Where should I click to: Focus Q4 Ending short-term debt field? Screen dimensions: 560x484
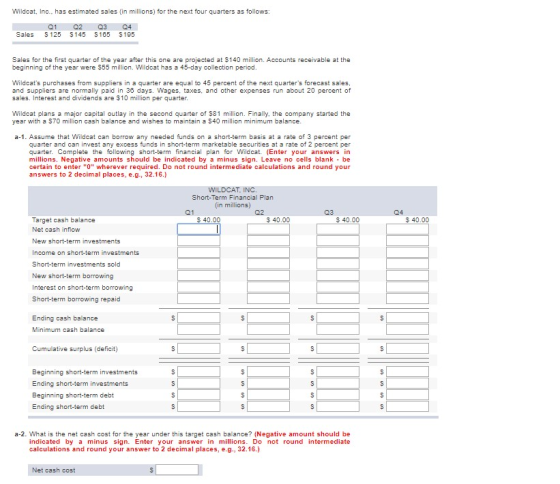tap(407, 406)
